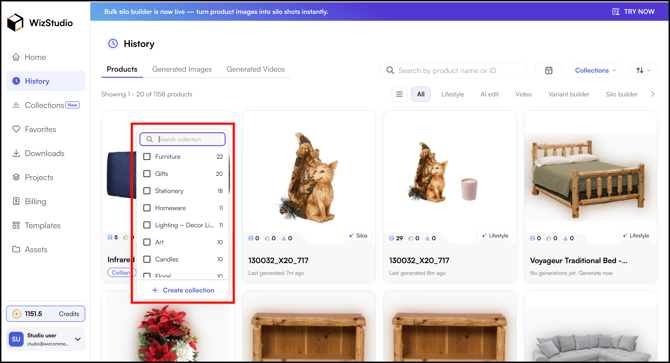Click the search magnifier icon in header
The image size is (670, 363).
pos(390,70)
